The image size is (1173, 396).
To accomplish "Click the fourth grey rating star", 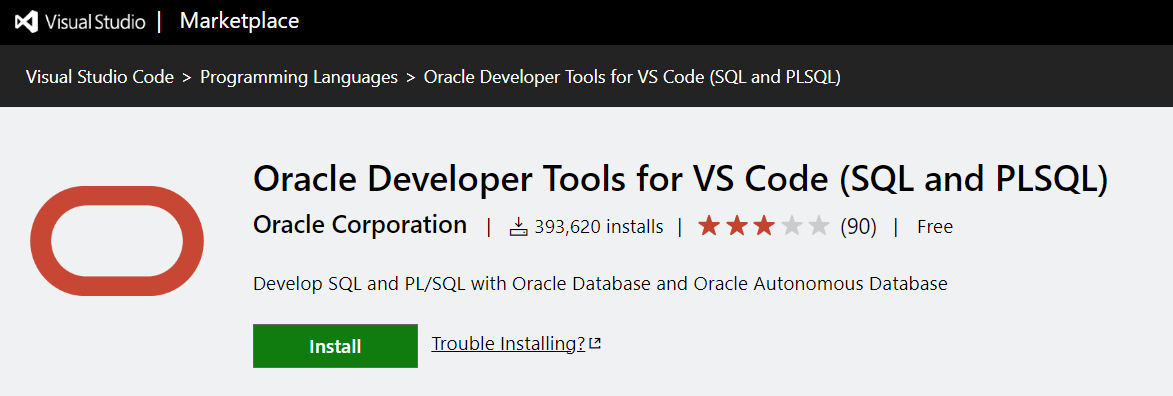I will coord(791,226).
